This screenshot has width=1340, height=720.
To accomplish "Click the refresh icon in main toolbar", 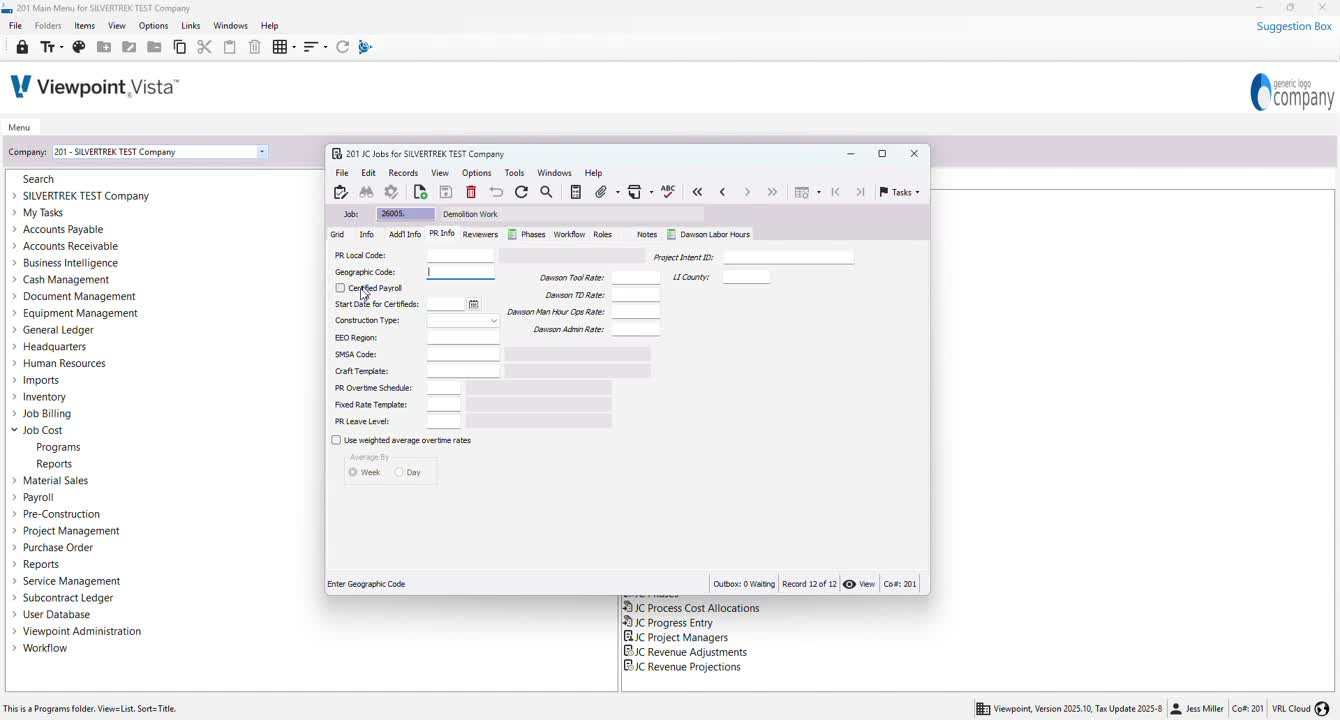I will 343,47.
